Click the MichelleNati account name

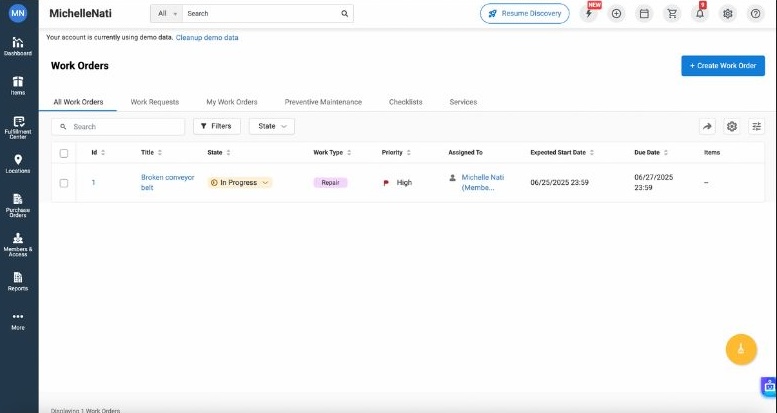[80, 13]
